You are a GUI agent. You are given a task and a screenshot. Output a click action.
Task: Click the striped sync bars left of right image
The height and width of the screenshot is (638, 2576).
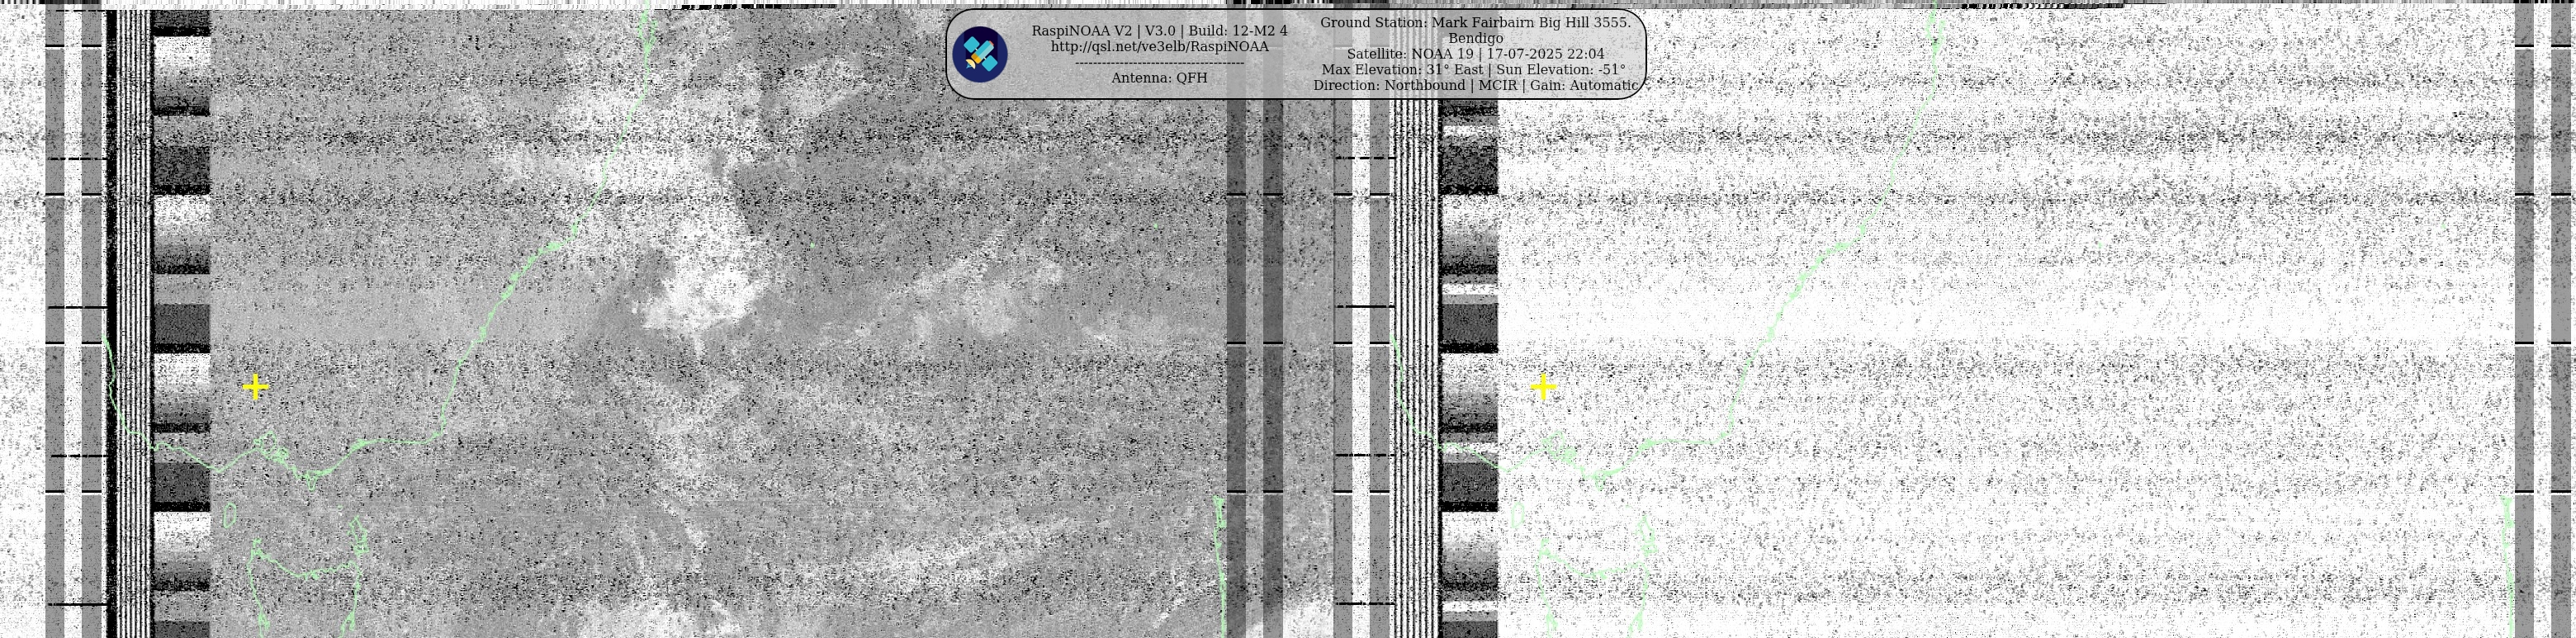pos(1416,320)
